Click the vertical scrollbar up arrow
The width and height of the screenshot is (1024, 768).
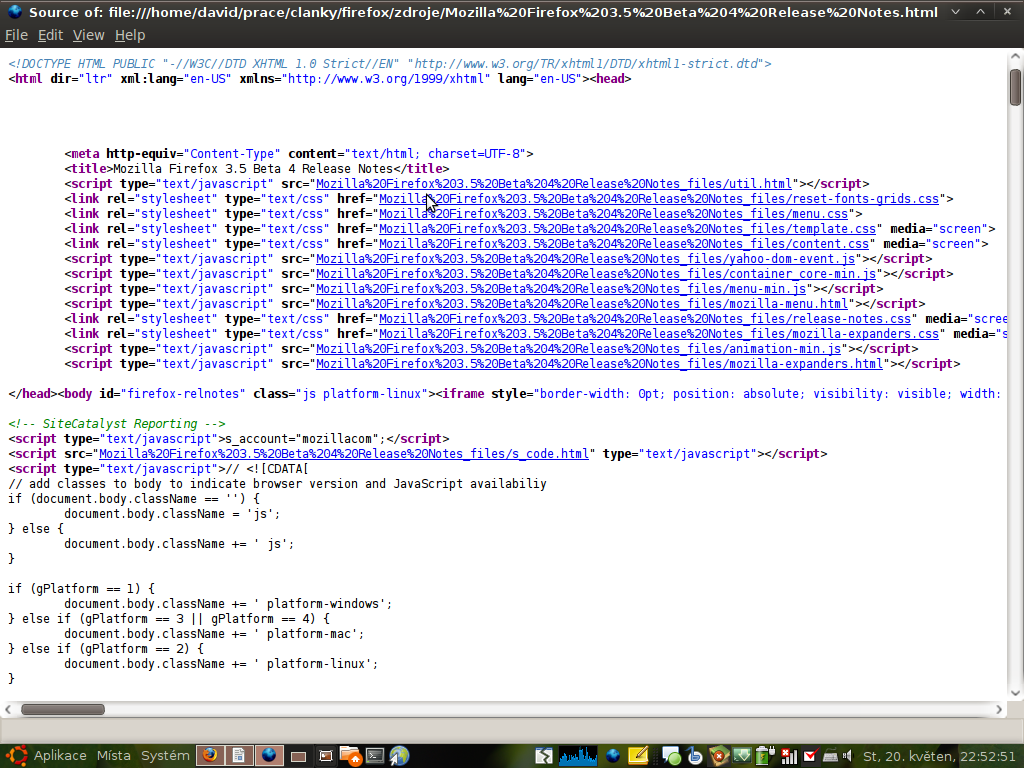(1015, 56)
